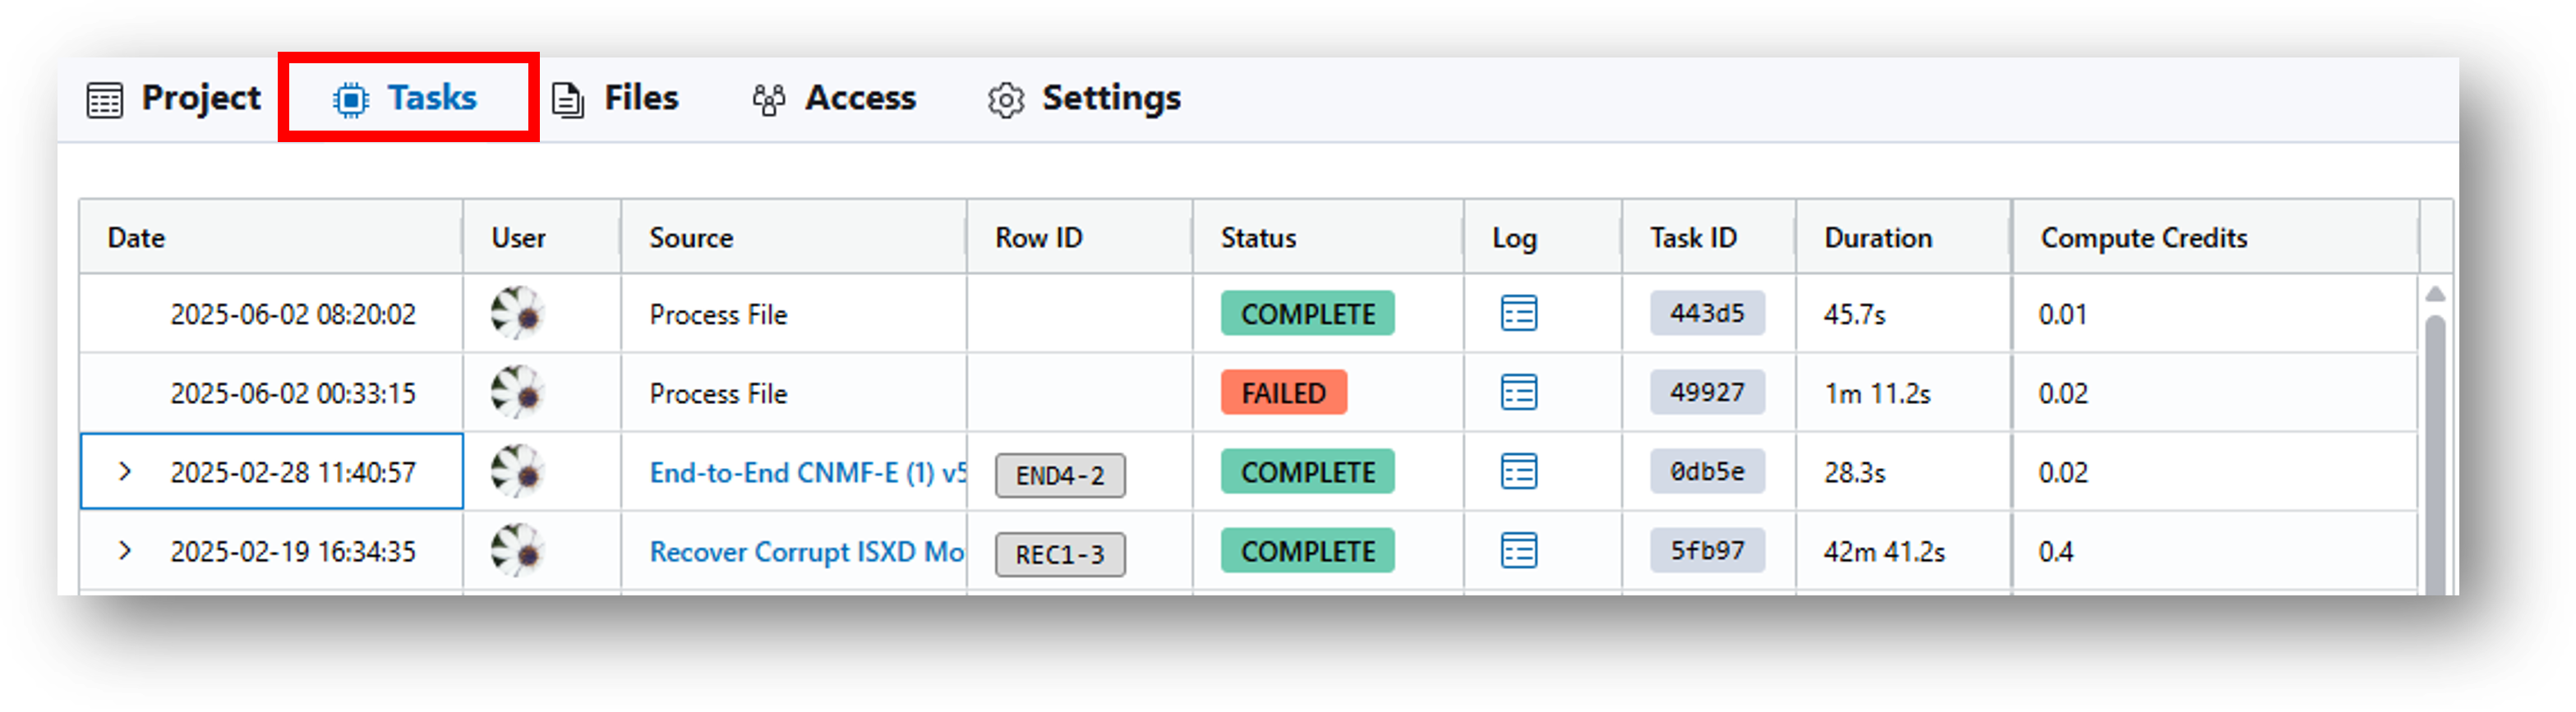The width and height of the screenshot is (2576, 712).
Task: Open Recover Corrupt ISXD source link
Action: click(x=807, y=552)
